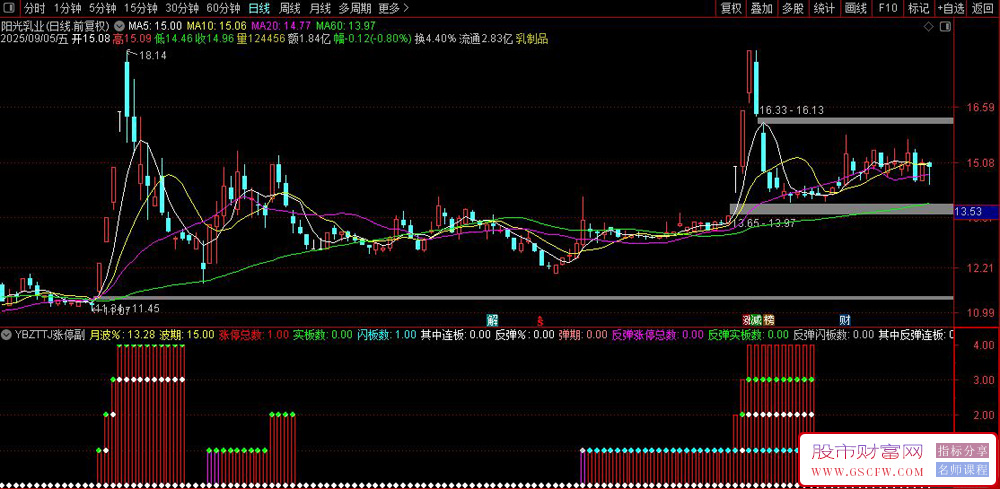Click the MA60: 13.97 label

click(346, 26)
